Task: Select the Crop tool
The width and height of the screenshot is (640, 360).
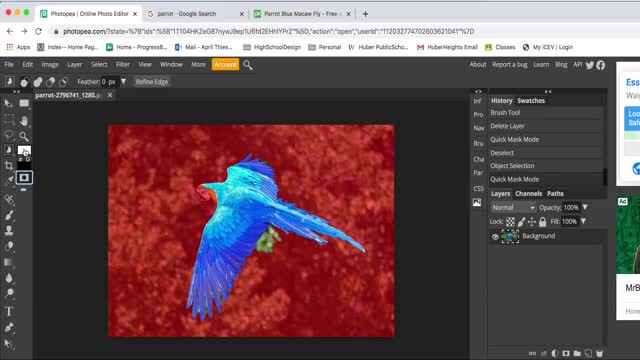Action: pos(9,165)
